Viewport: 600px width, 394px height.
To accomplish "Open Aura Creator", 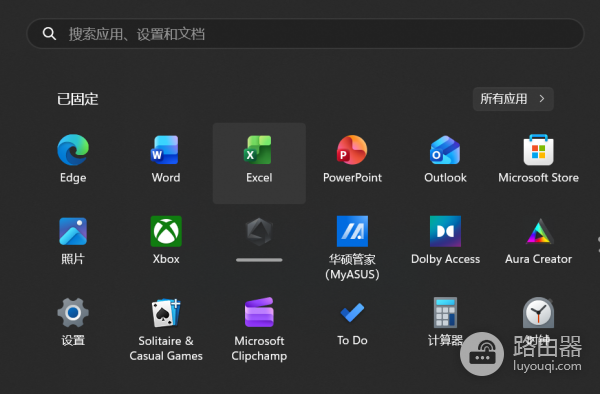I will click(x=538, y=241).
